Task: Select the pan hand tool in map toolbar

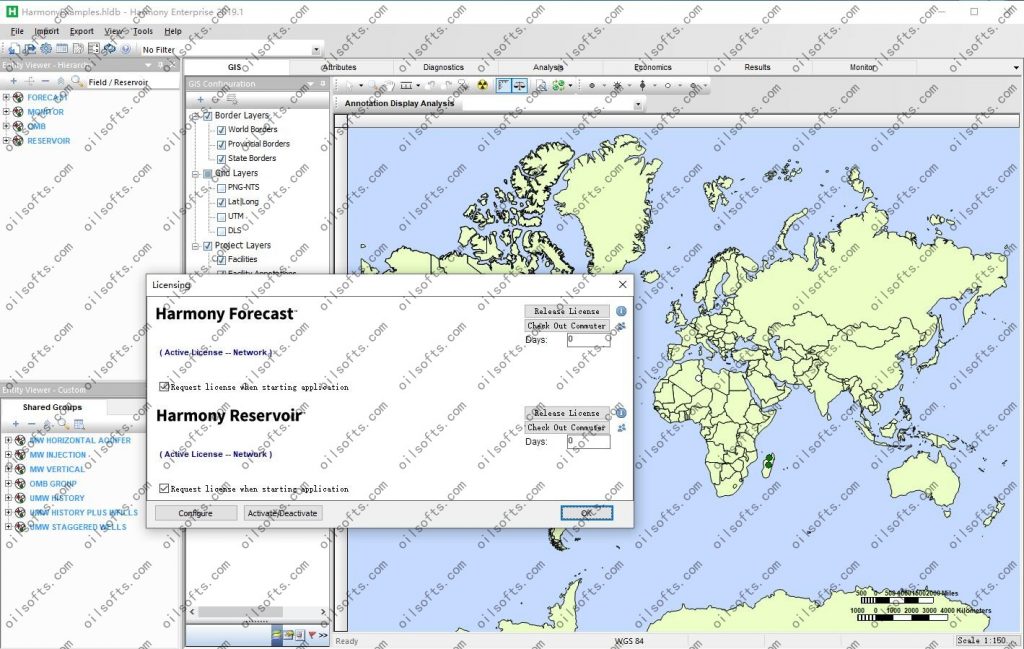Action: click(x=389, y=86)
